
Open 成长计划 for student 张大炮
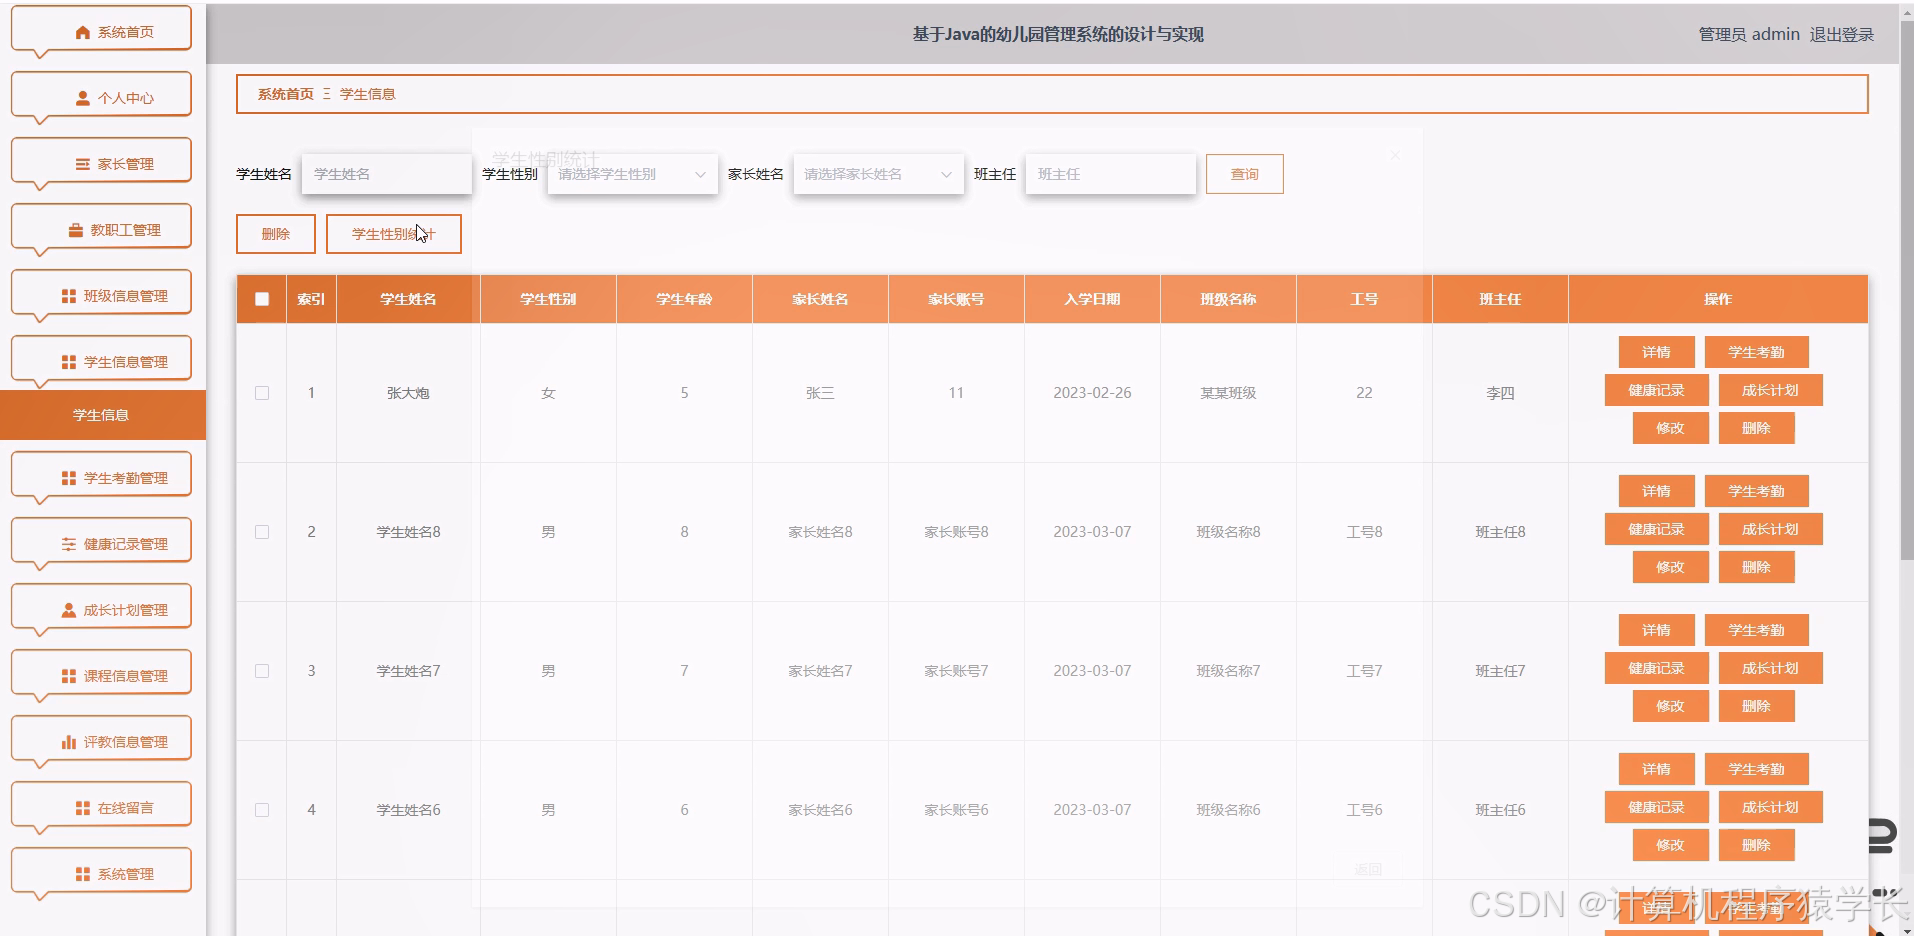1770,390
